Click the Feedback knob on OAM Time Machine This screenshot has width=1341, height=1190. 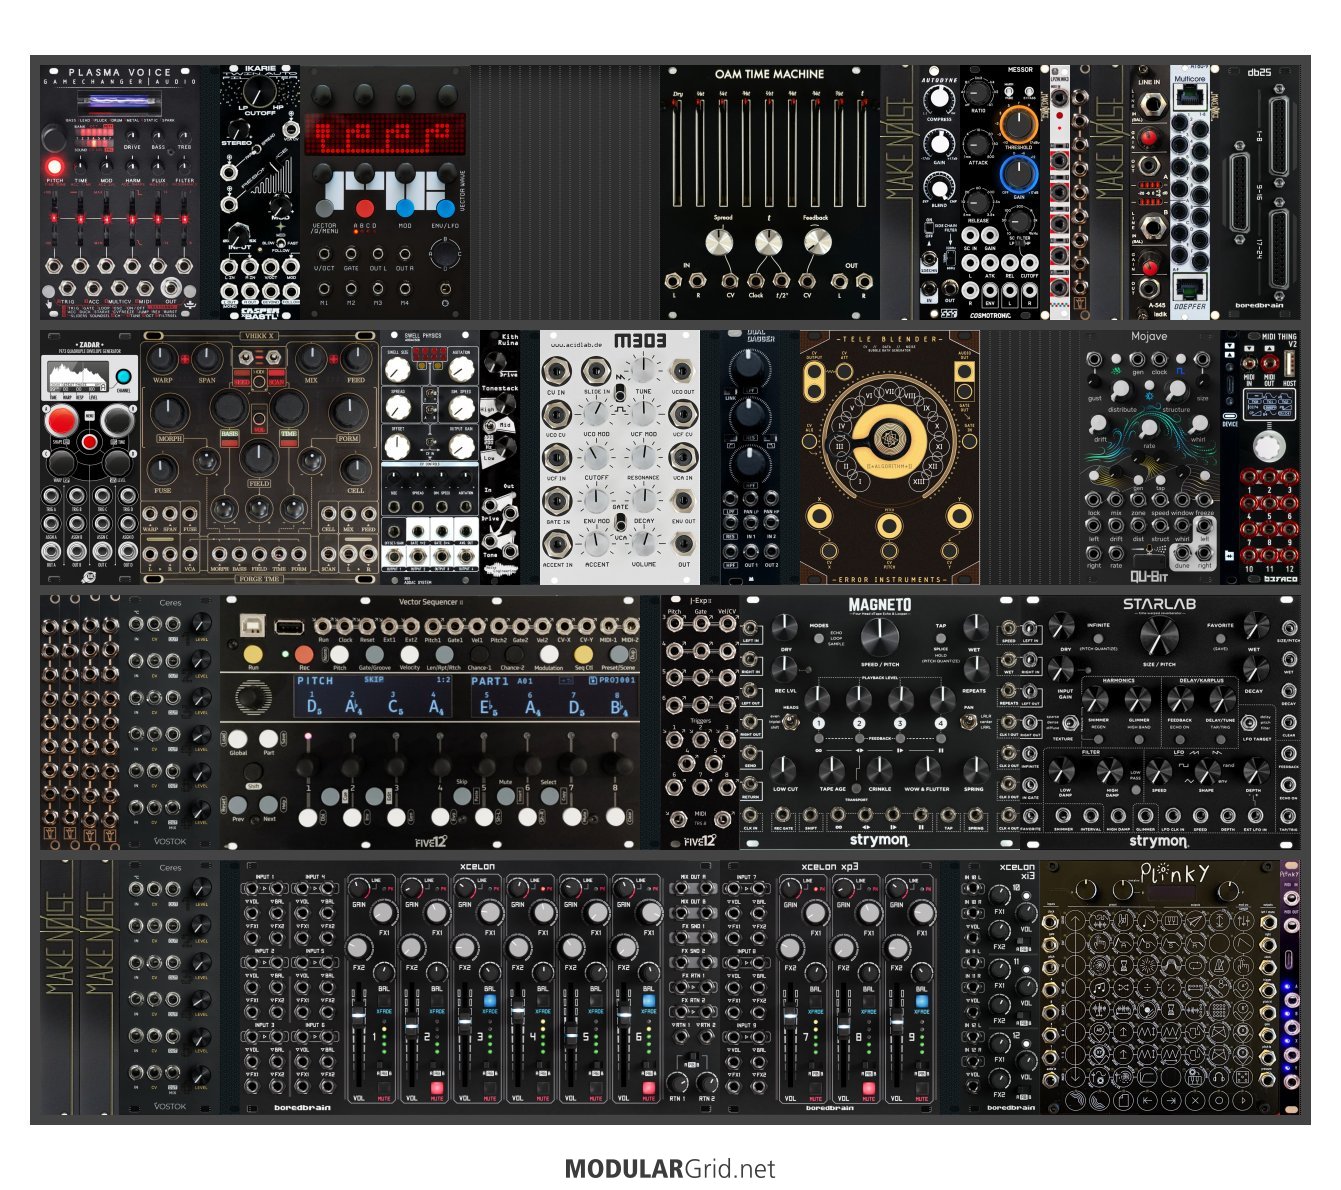click(x=817, y=241)
